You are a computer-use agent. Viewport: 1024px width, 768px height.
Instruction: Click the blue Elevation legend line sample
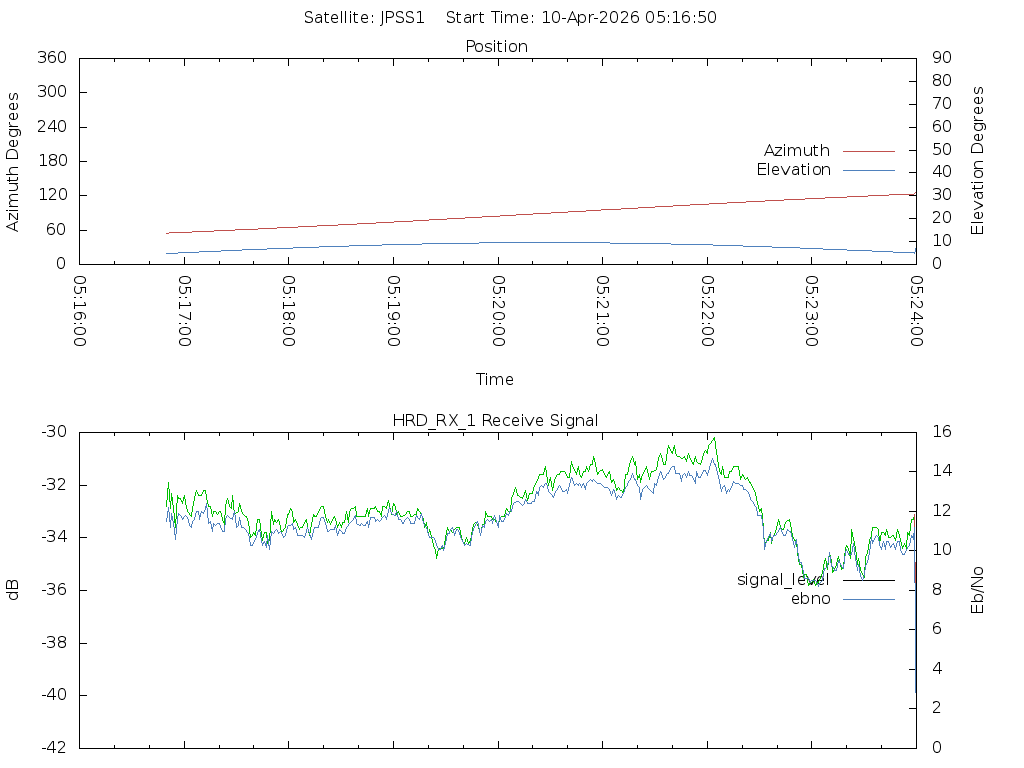pos(868,170)
